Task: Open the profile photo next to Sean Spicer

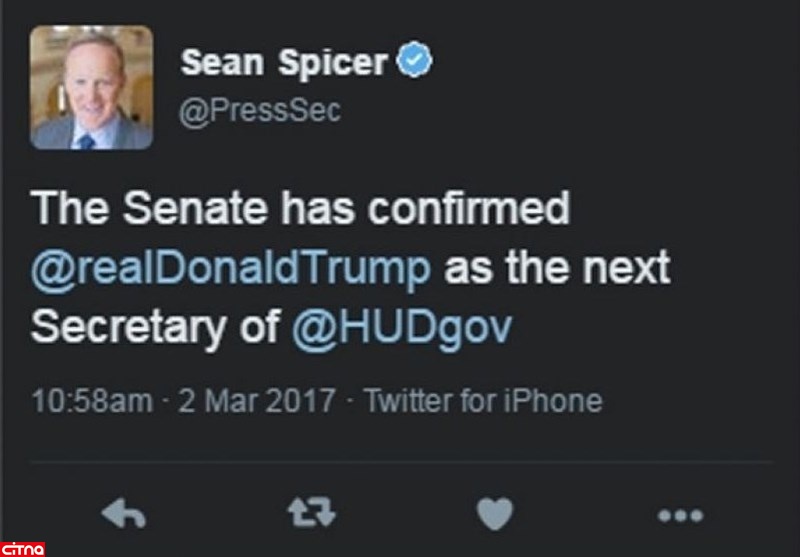Action: [92, 88]
